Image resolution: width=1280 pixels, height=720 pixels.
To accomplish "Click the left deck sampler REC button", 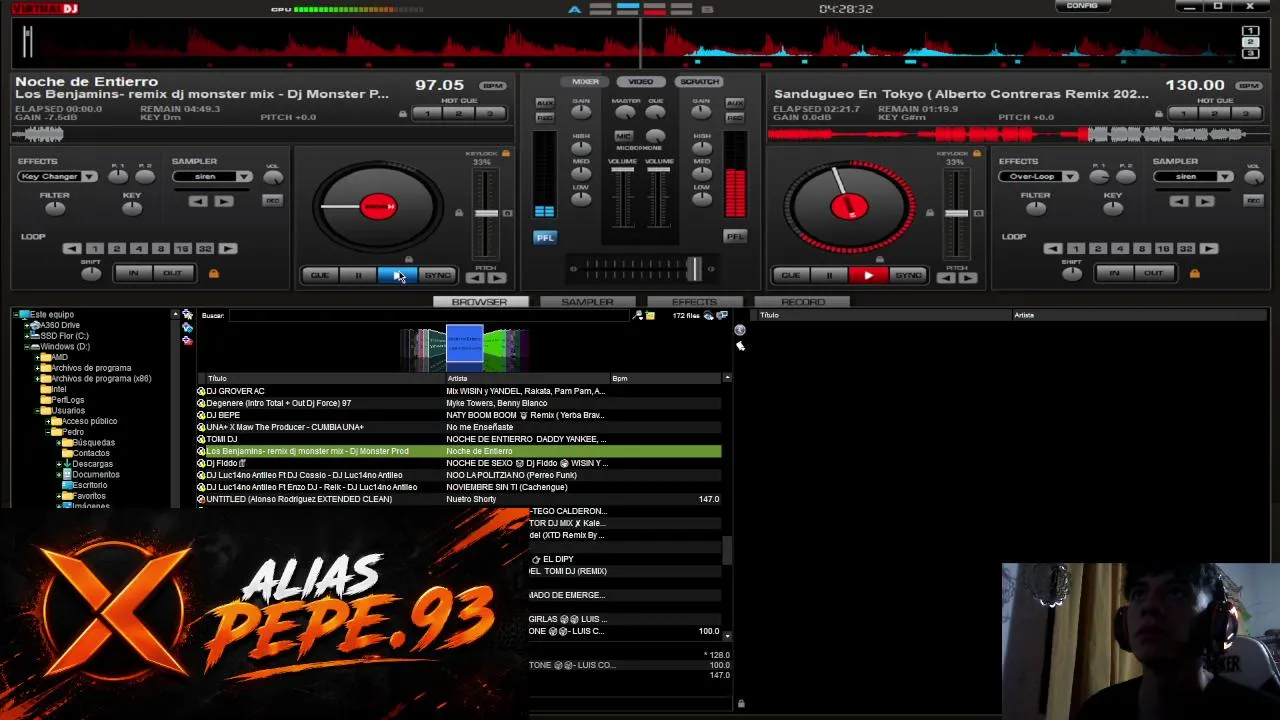I will pyautogui.click(x=272, y=201).
